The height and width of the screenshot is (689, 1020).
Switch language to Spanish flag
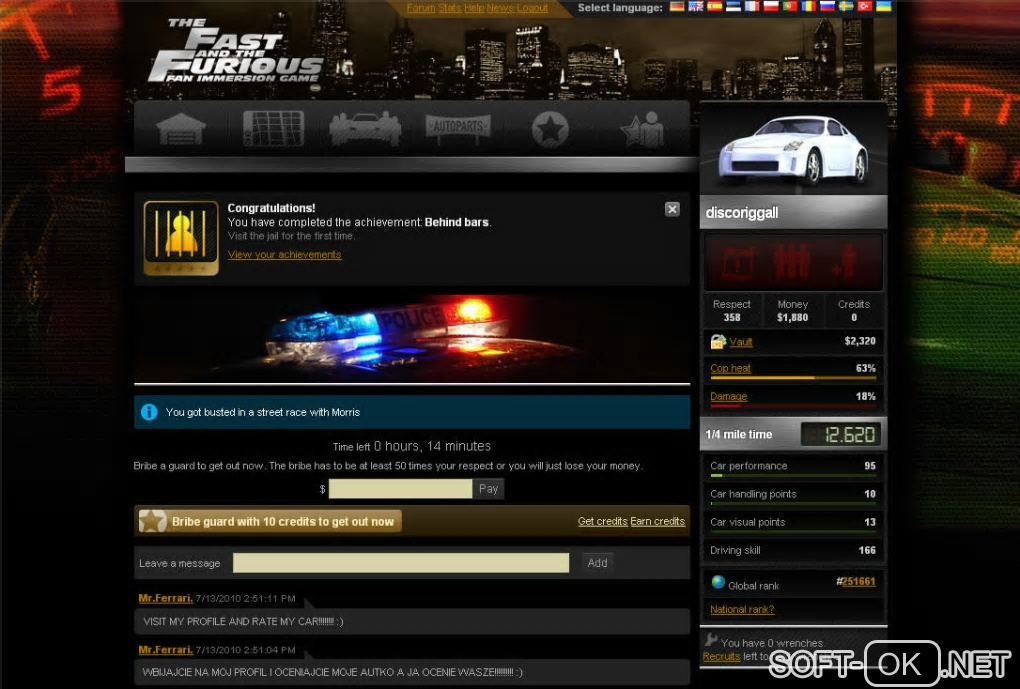[x=715, y=7]
